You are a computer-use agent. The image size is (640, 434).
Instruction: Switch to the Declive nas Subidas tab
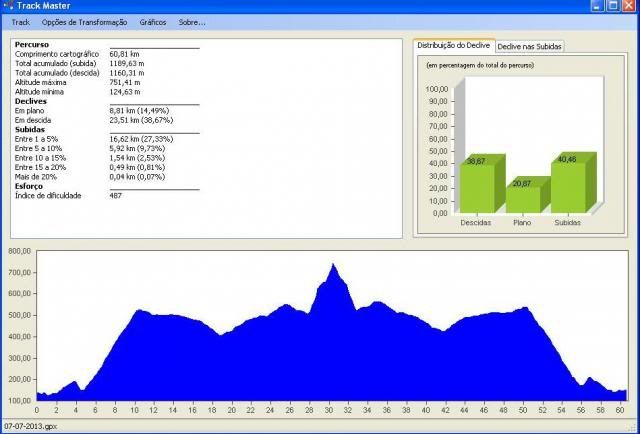coord(530,47)
